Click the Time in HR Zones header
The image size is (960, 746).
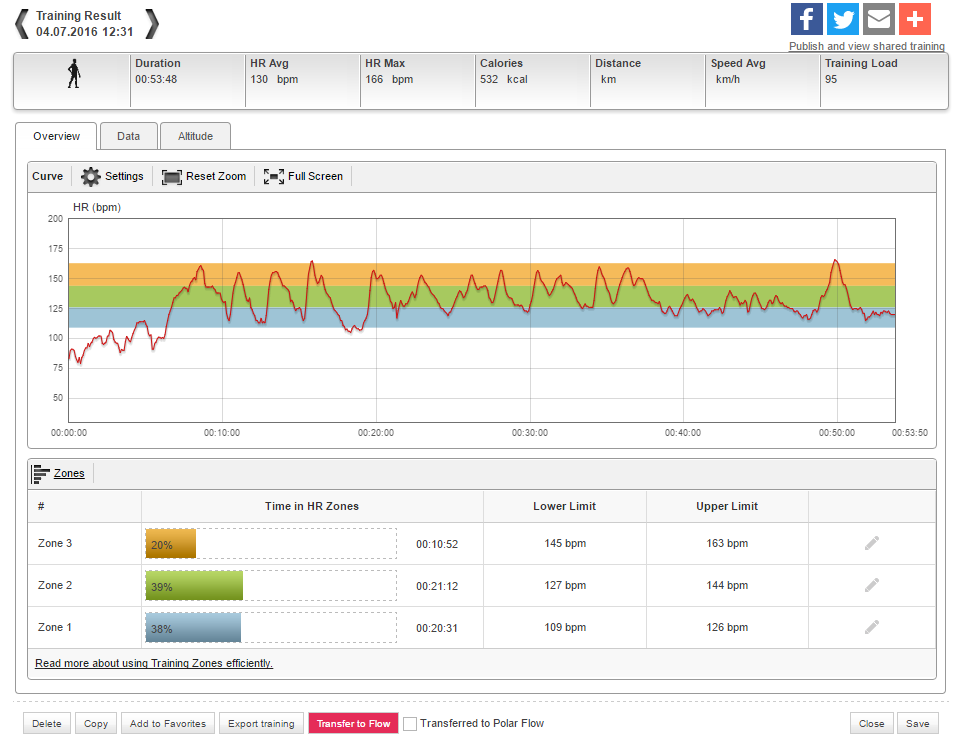pos(312,506)
